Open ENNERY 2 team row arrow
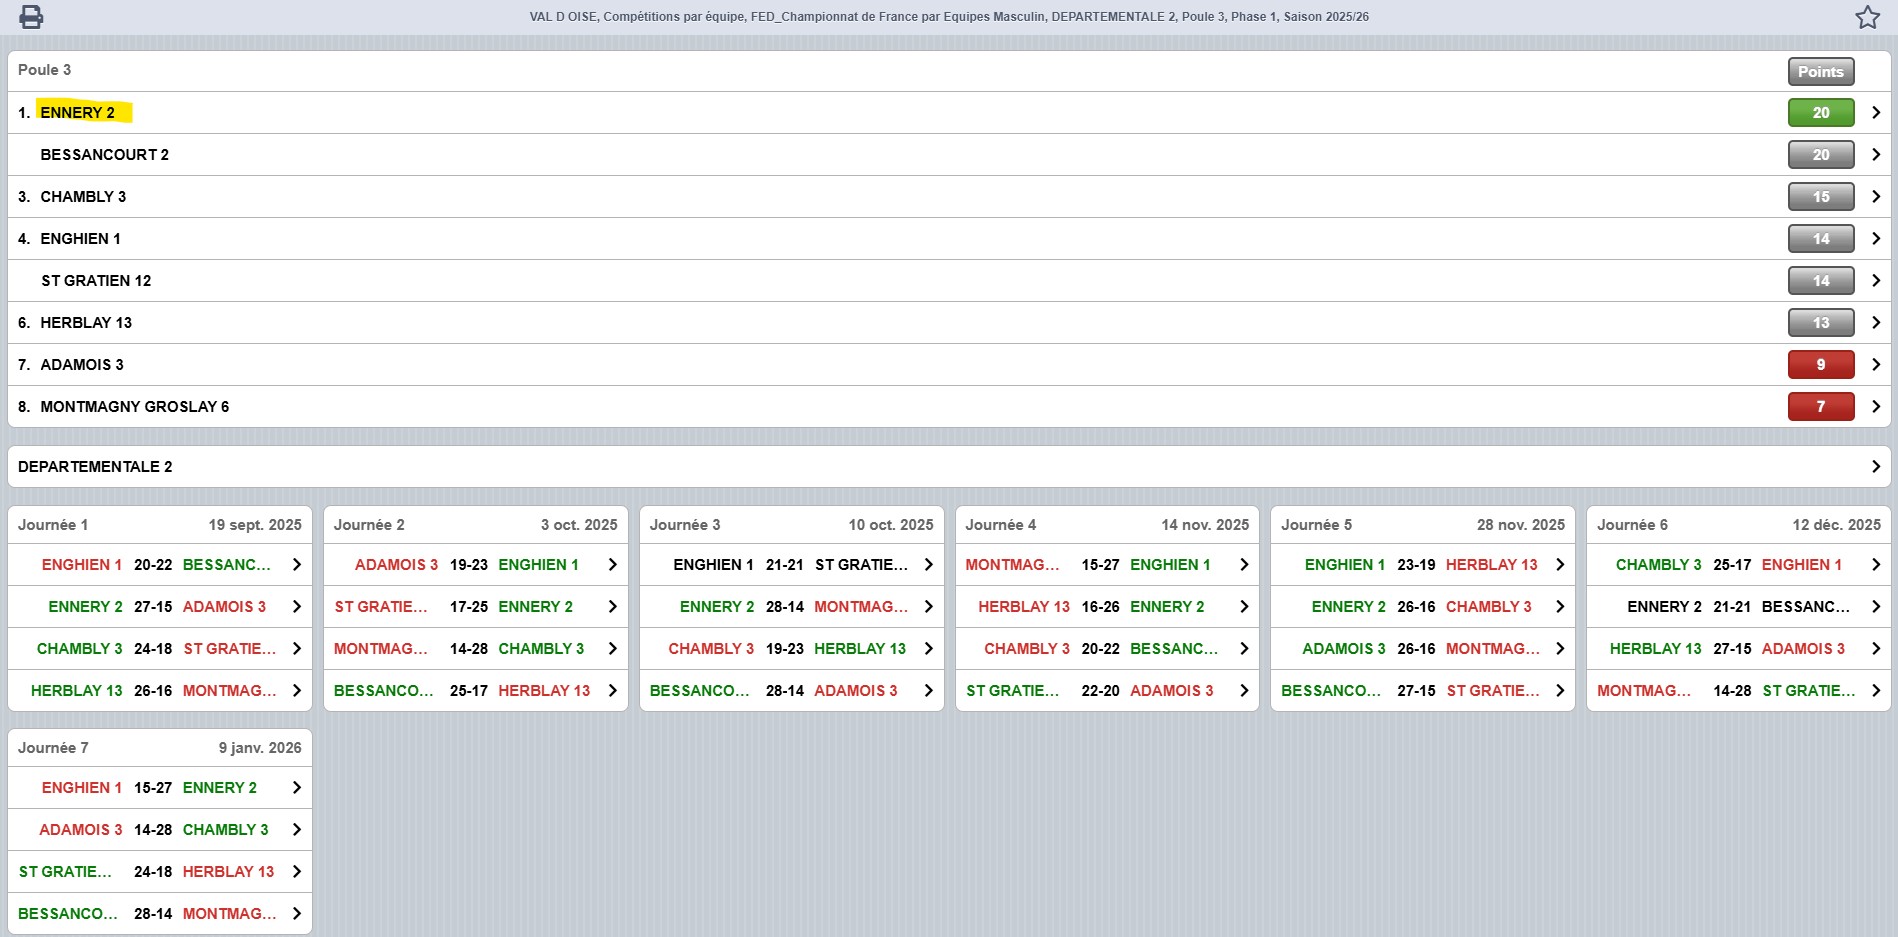Viewport: 1898px width, 937px height. [1875, 113]
